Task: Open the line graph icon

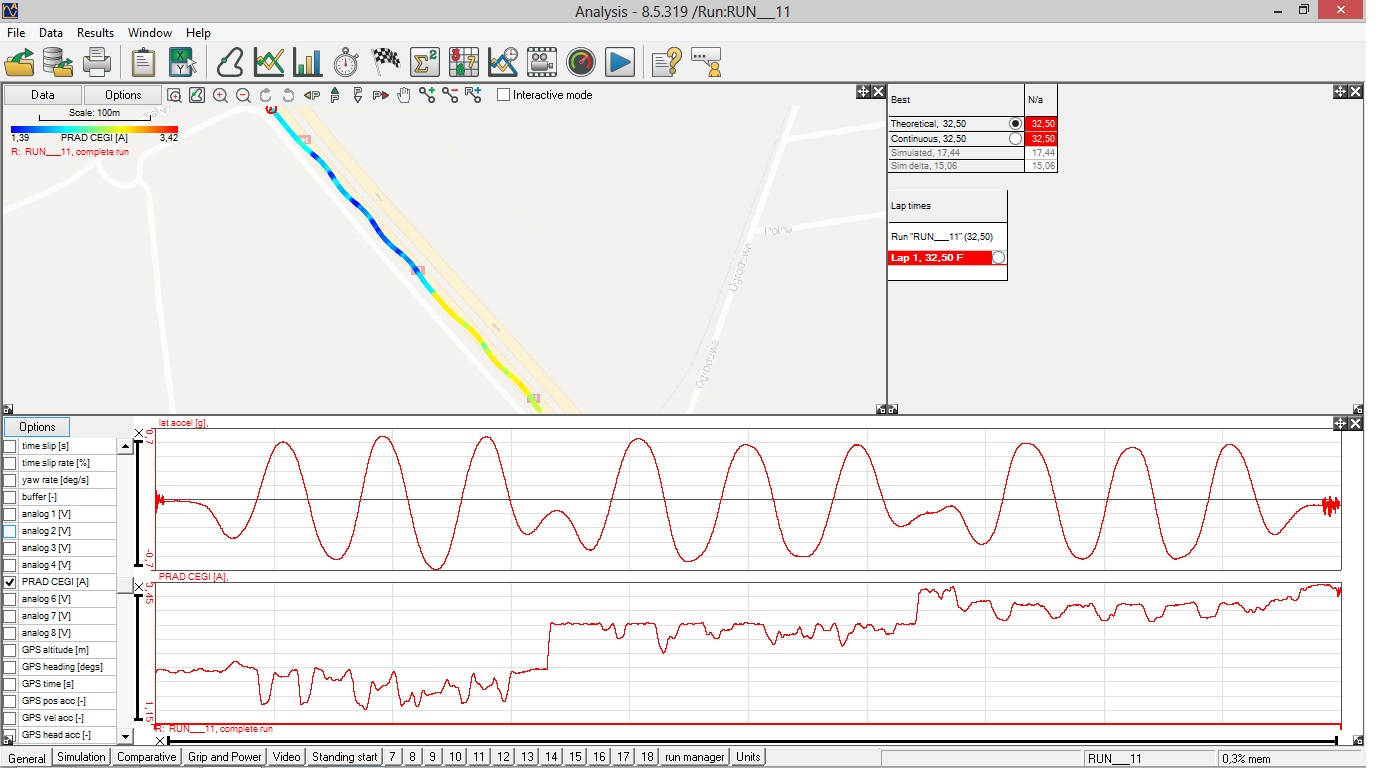Action: point(269,62)
